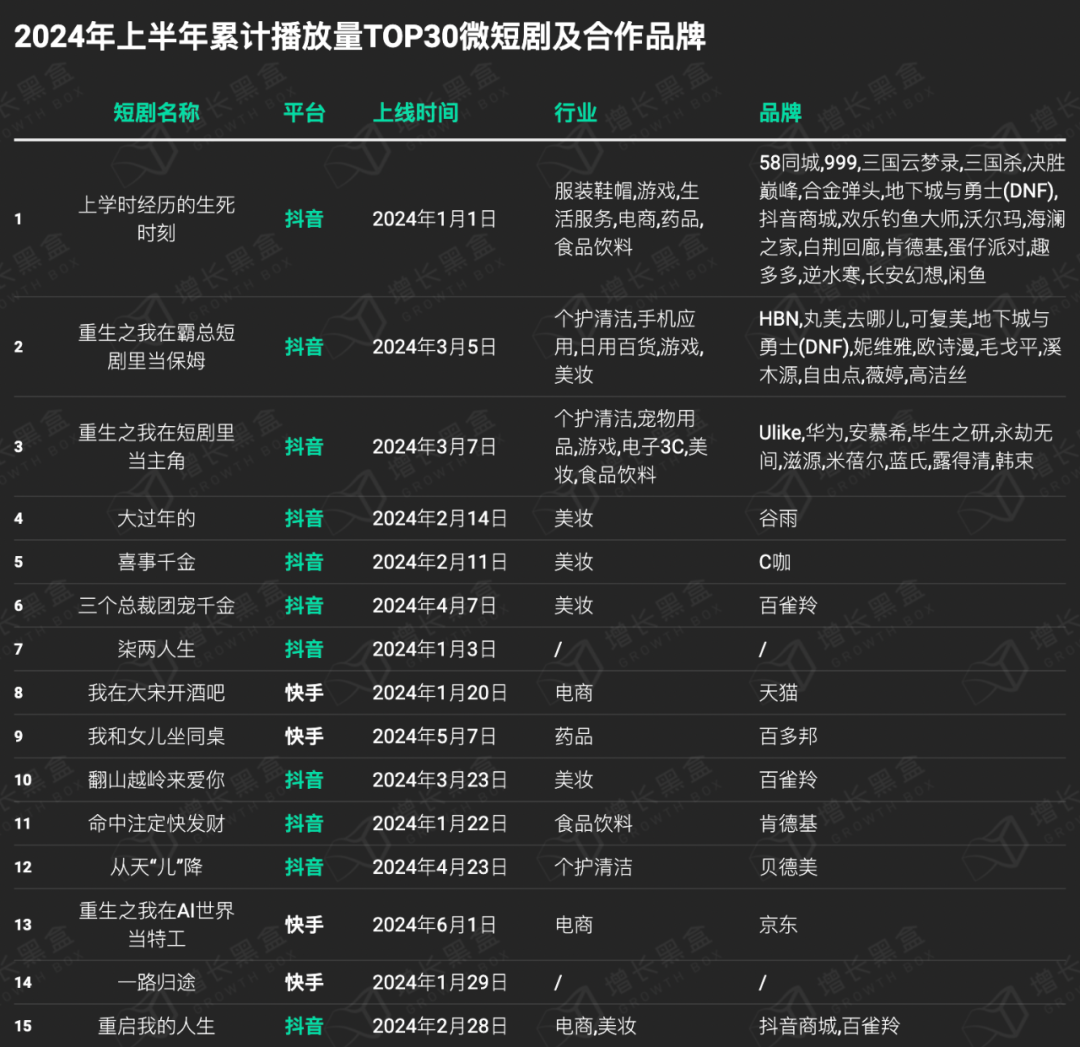Click the 平台 column header

click(x=304, y=112)
